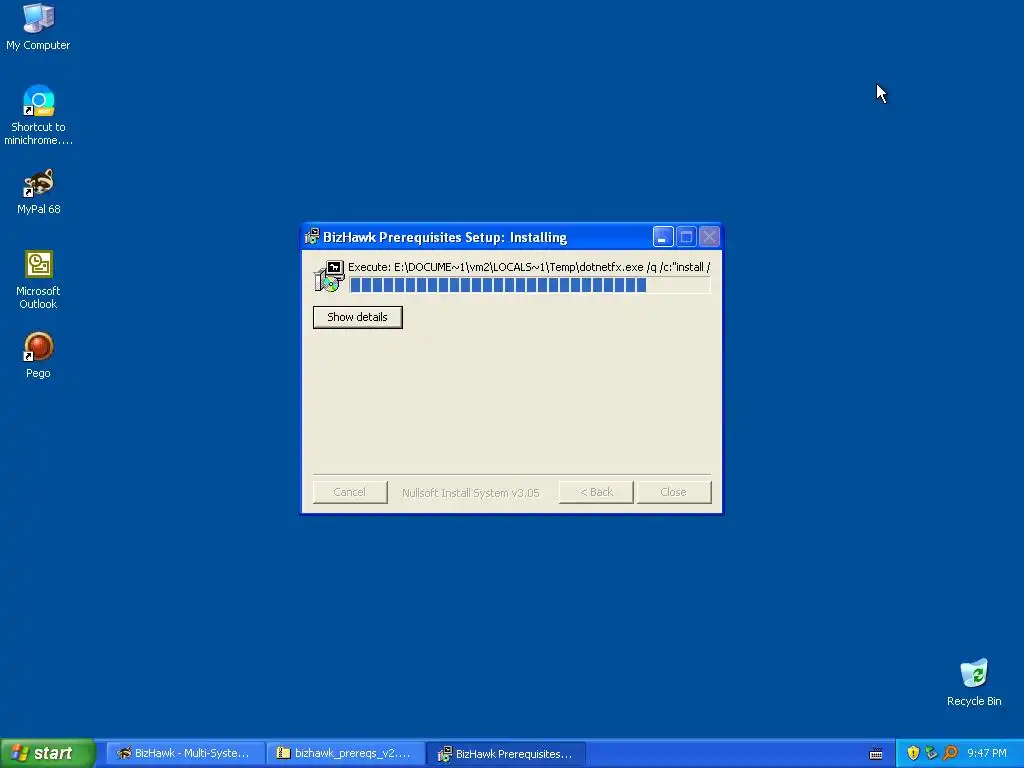
Task: Select the Shortcut to minichrome icon
Action: point(38,115)
